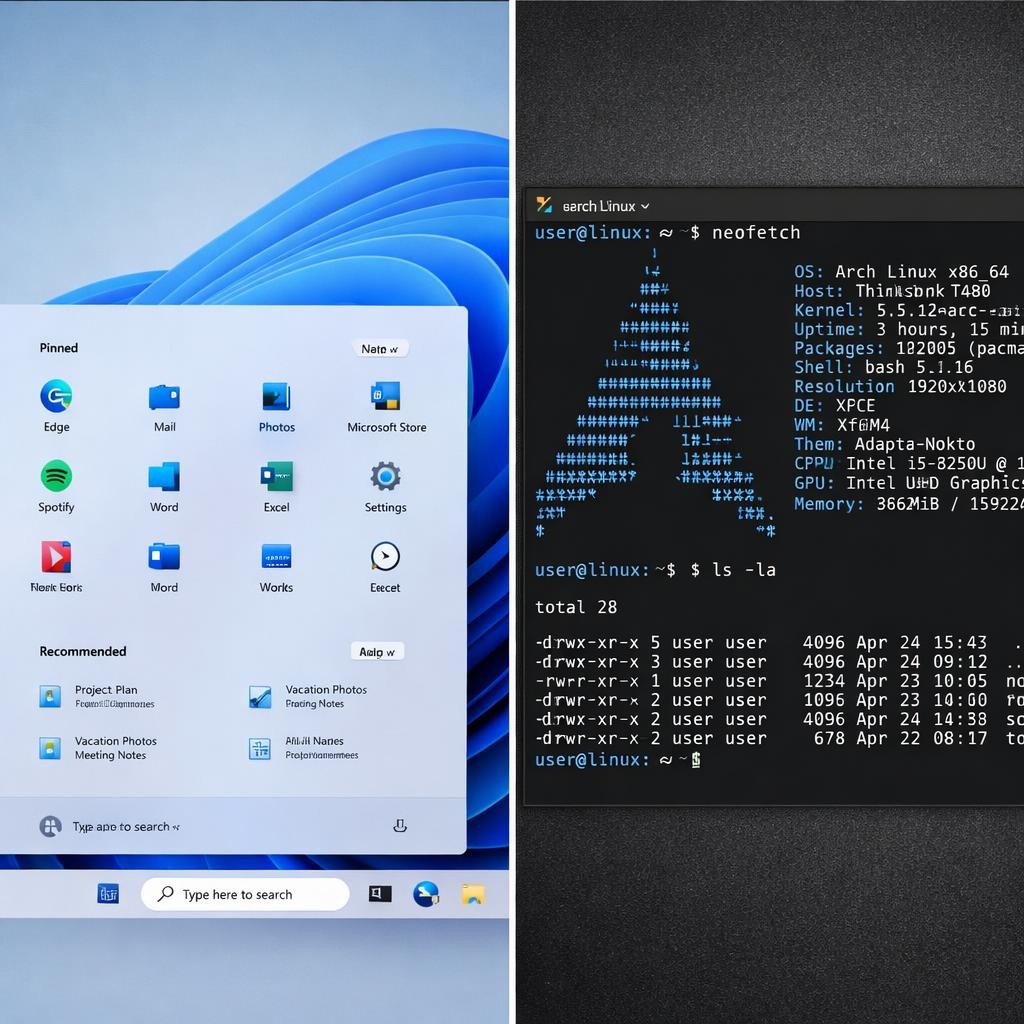Click the terminal icon in title bar
Viewport: 1024px width, 1024px height.
544,204
